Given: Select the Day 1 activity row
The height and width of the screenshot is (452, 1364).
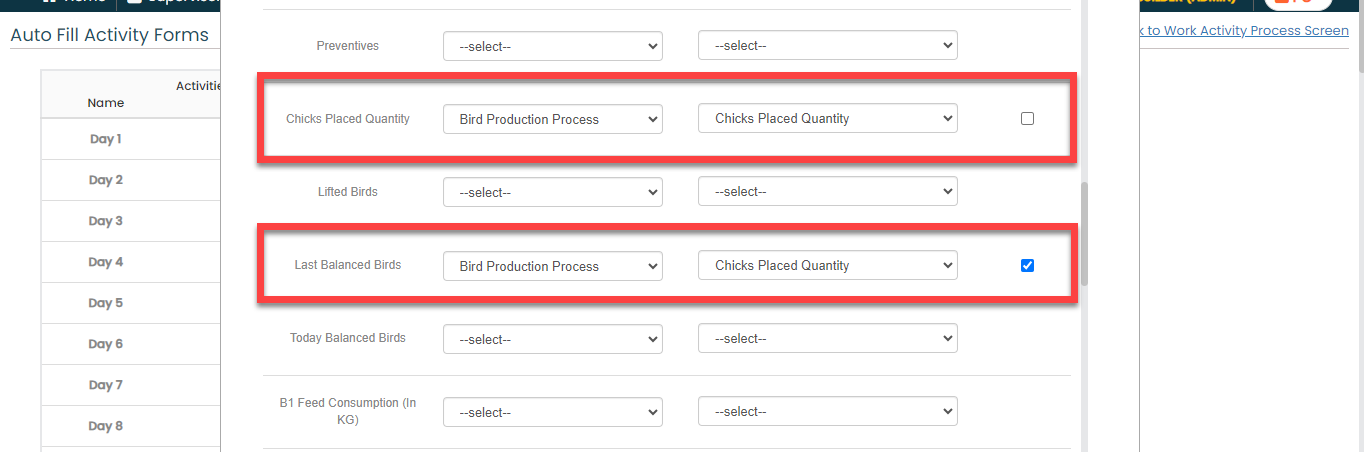Looking at the screenshot, I should (x=105, y=139).
